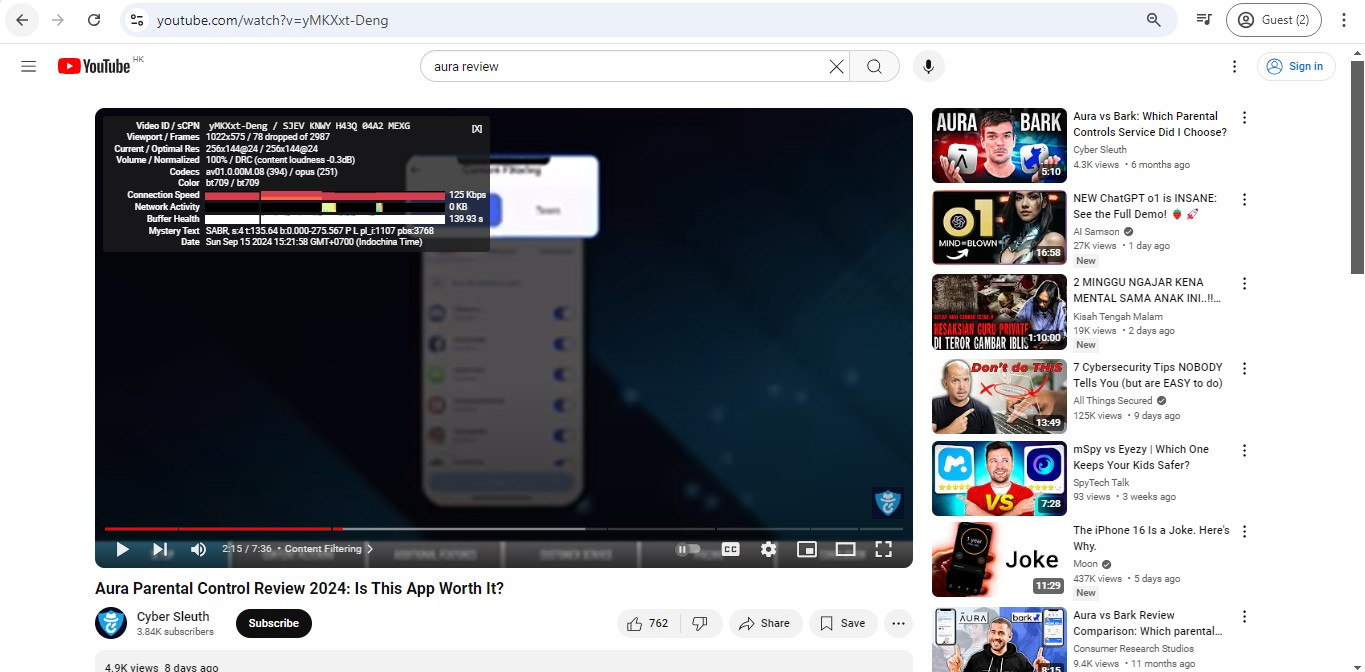The height and width of the screenshot is (672, 1365).
Task: Open the SpyTech Talk channel name
Action: (1101, 483)
